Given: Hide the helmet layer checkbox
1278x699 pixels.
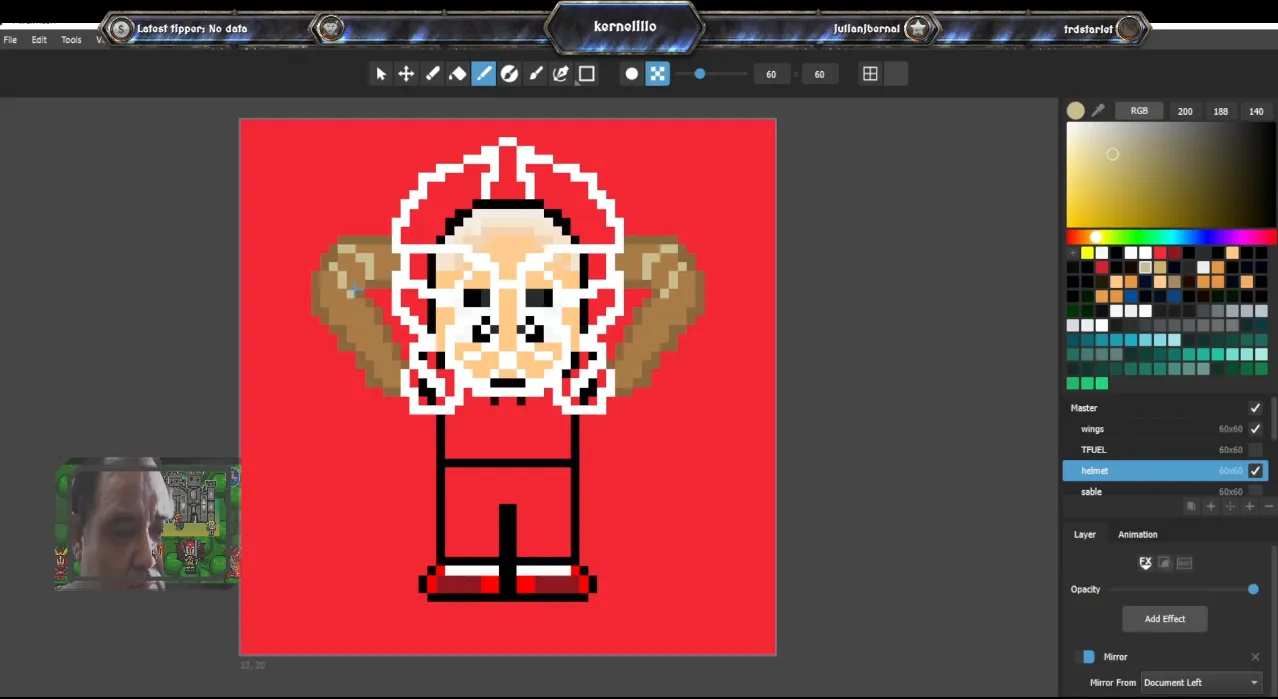Looking at the screenshot, I should click(x=1255, y=470).
